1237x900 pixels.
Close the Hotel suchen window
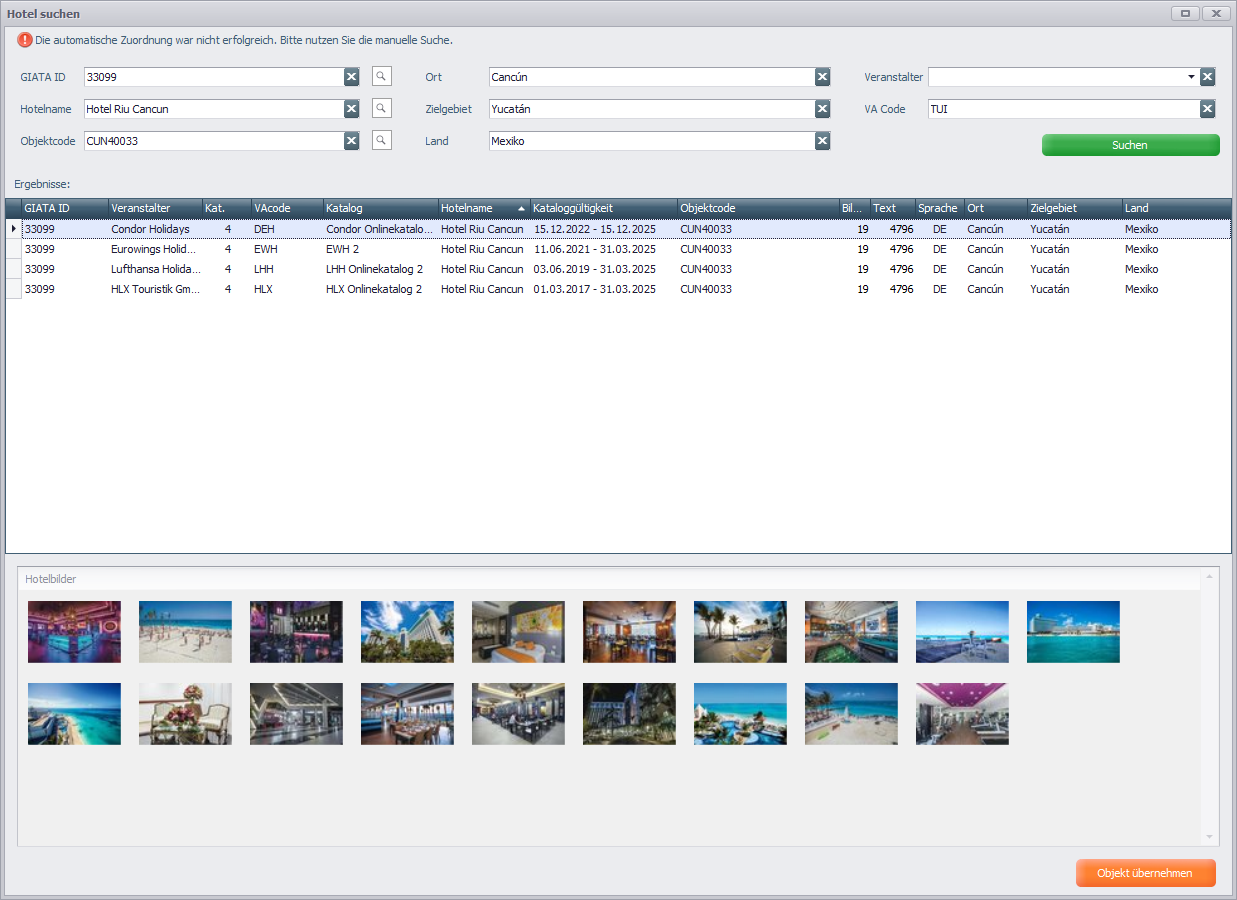tap(1216, 13)
